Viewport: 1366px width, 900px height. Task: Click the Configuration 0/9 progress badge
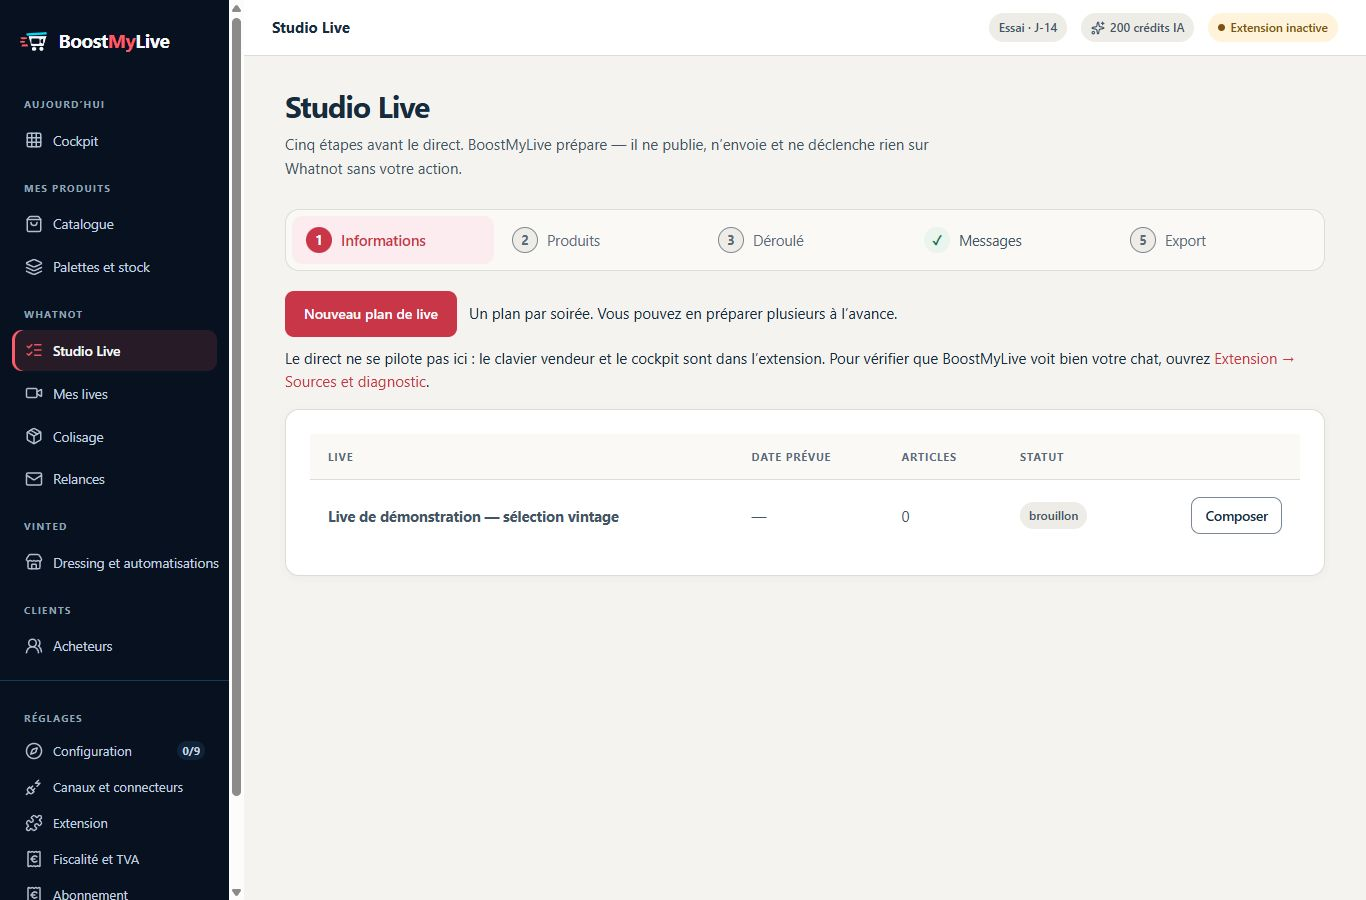click(x=191, y=751)
